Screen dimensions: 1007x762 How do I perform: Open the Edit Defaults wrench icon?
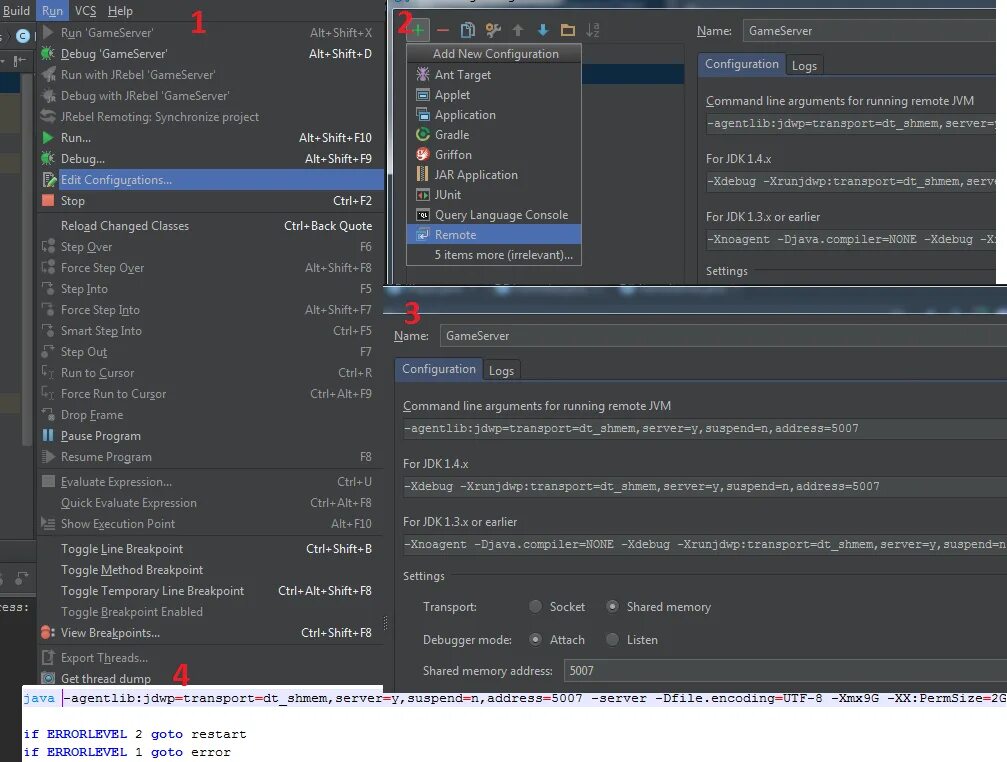[493, 30]
